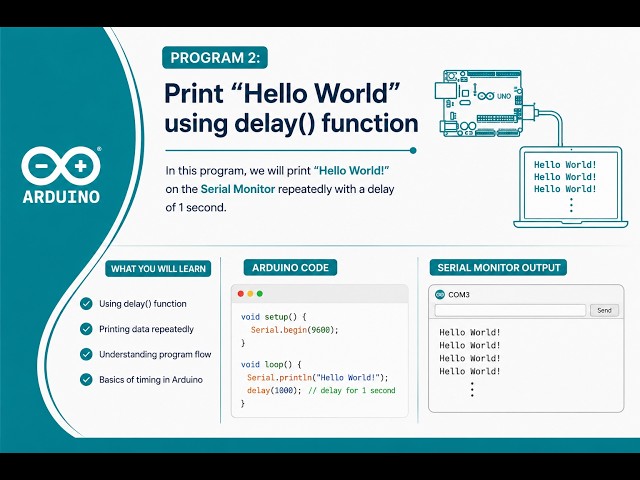The image size is (640, 480).
Task: Click the ARDUINO CODE label
Action: (x=290, y=268)
